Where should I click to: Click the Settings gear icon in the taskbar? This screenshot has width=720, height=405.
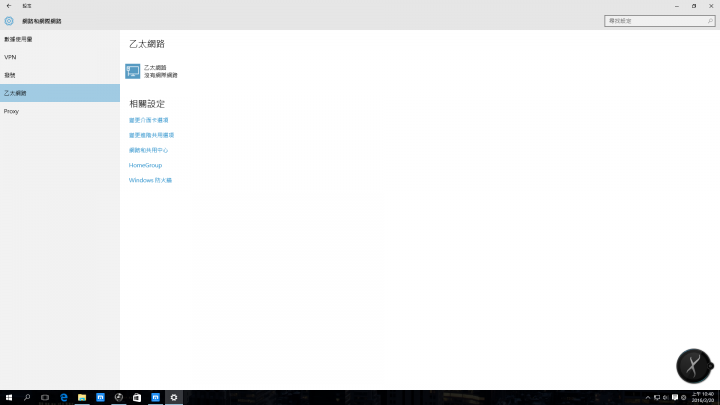174,398
